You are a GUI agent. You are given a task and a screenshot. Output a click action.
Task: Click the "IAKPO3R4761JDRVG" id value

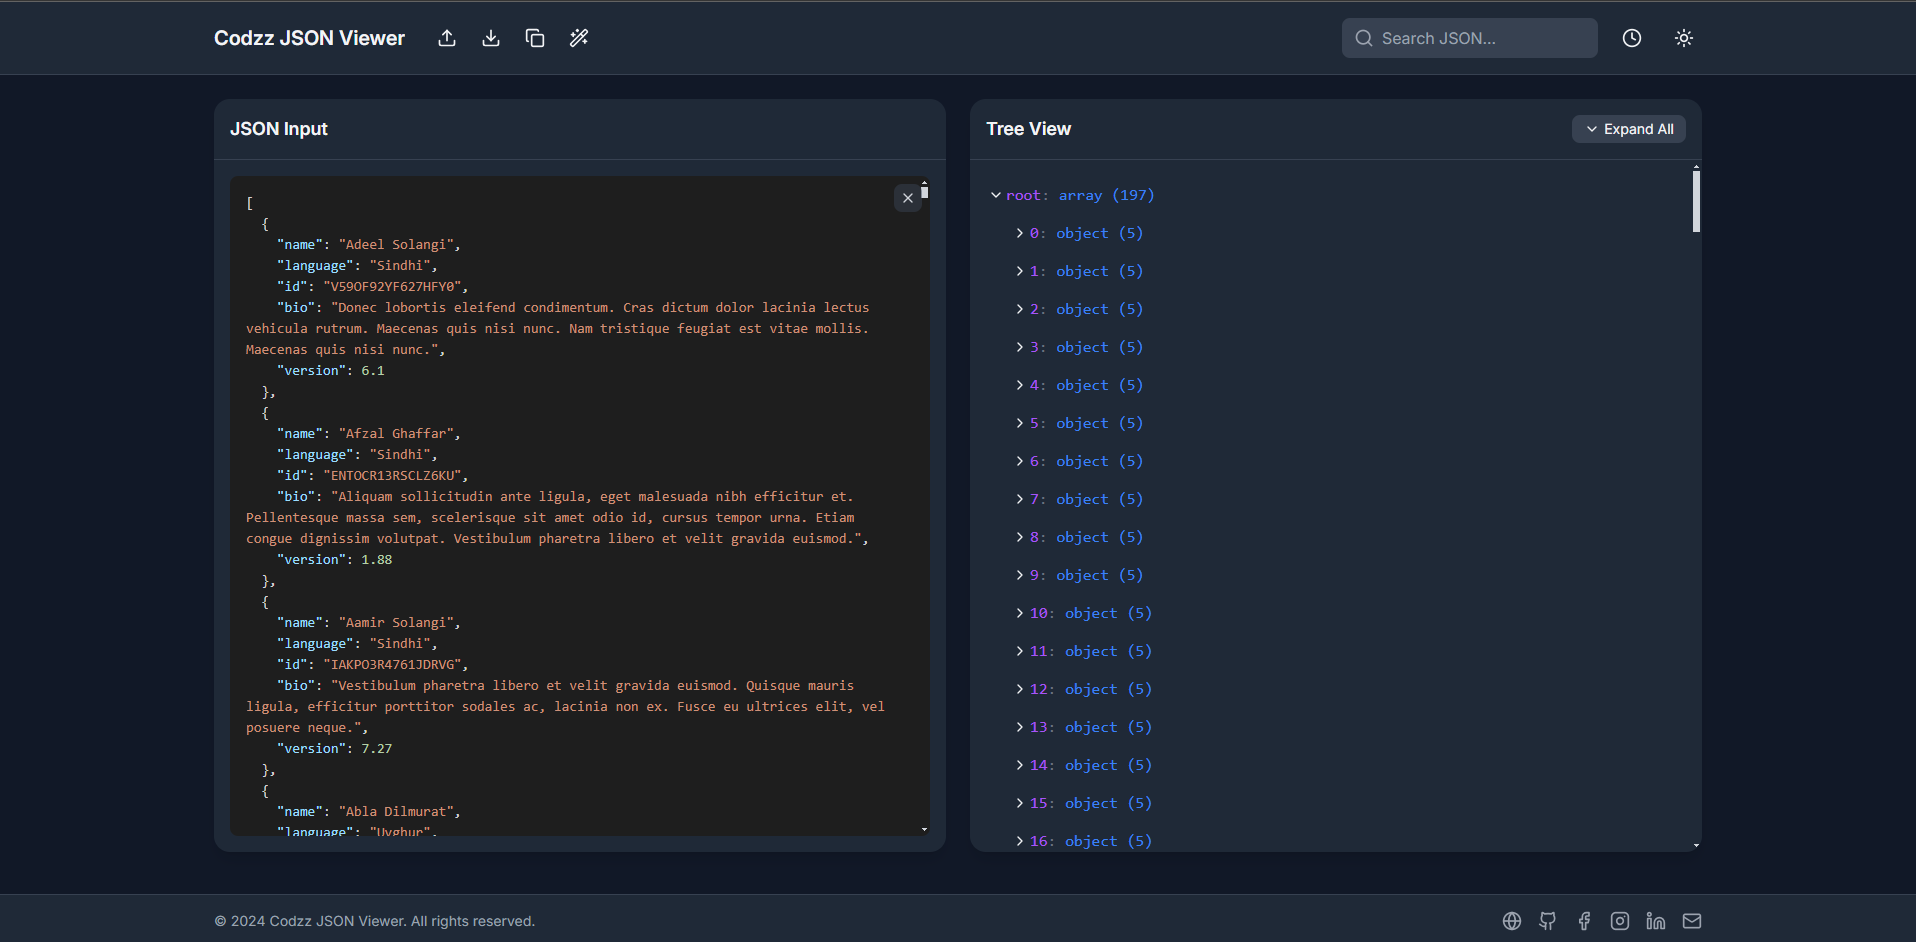[x=392, y=665]
